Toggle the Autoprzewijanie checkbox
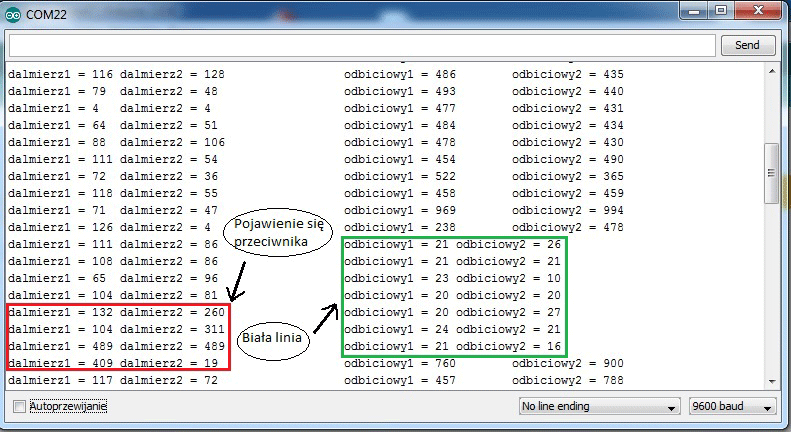 (20, 407)
